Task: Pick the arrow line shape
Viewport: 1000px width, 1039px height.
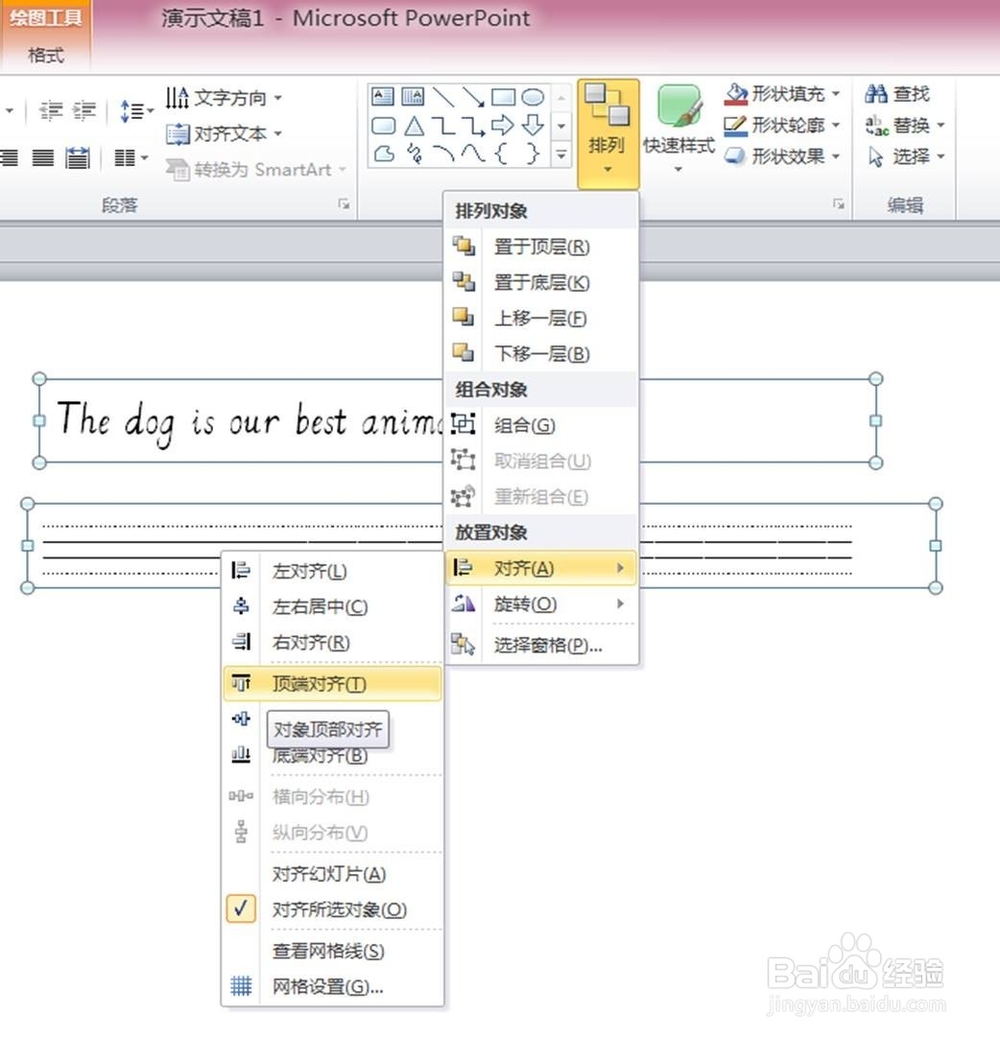Action: (473, 97)
